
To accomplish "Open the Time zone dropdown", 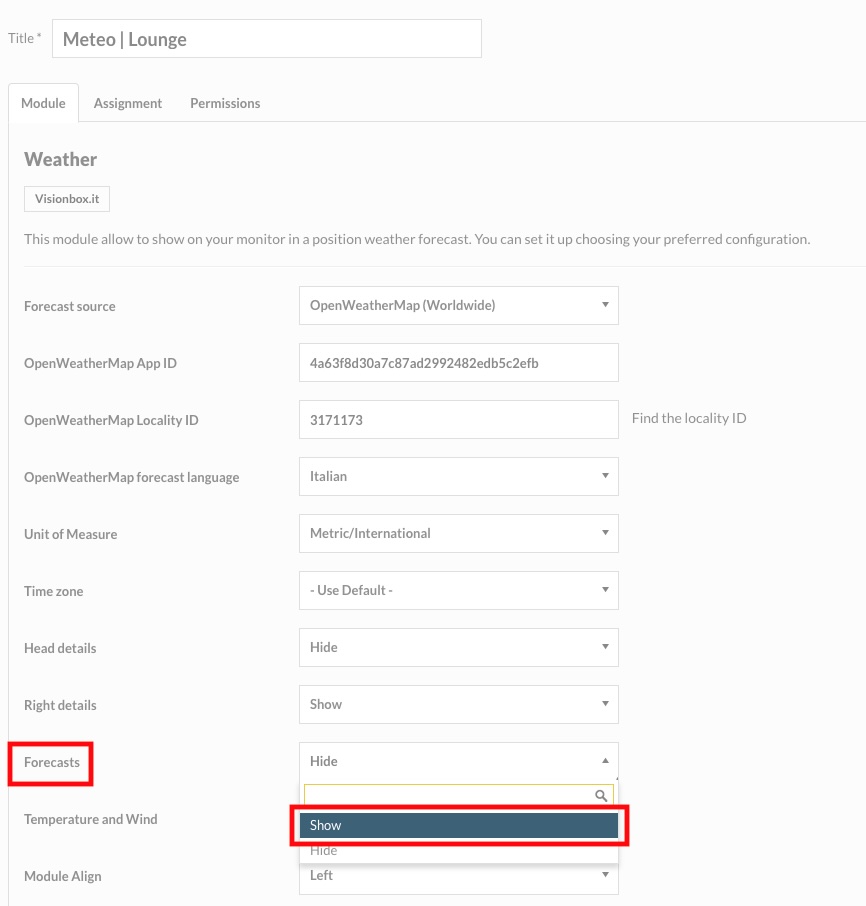I will point(459,591).
